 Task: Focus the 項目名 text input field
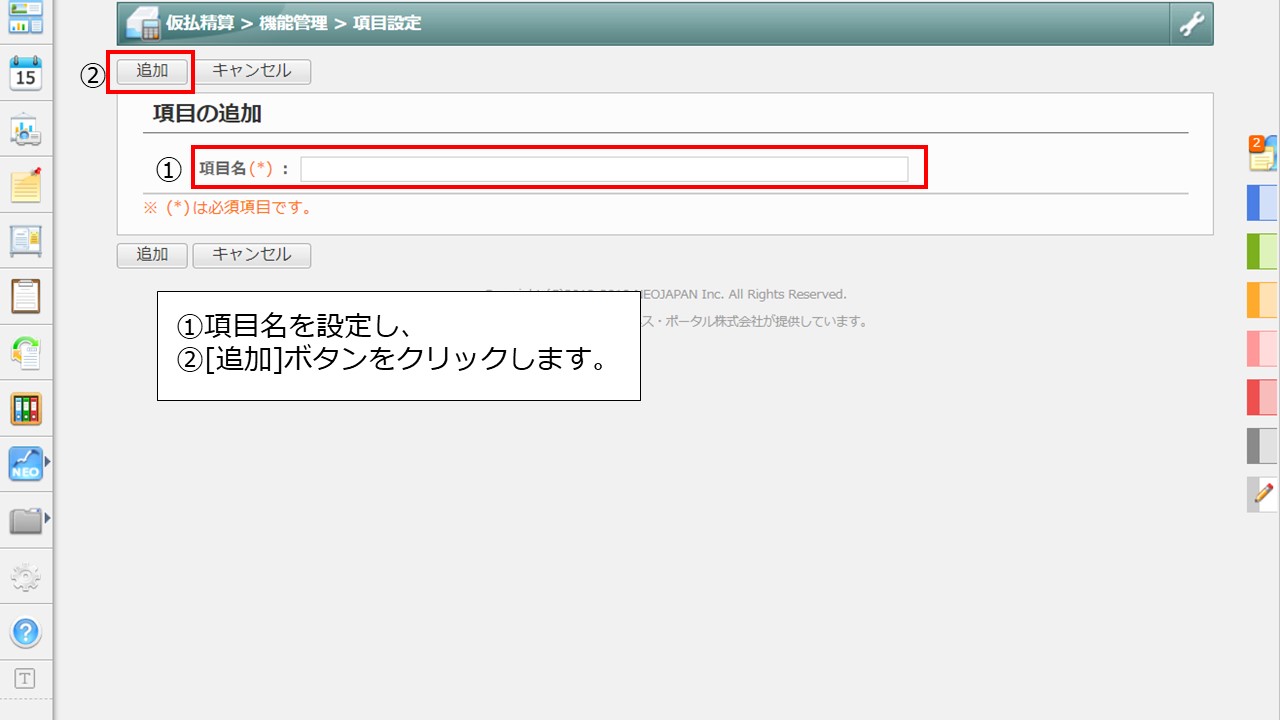click(604, 169)
